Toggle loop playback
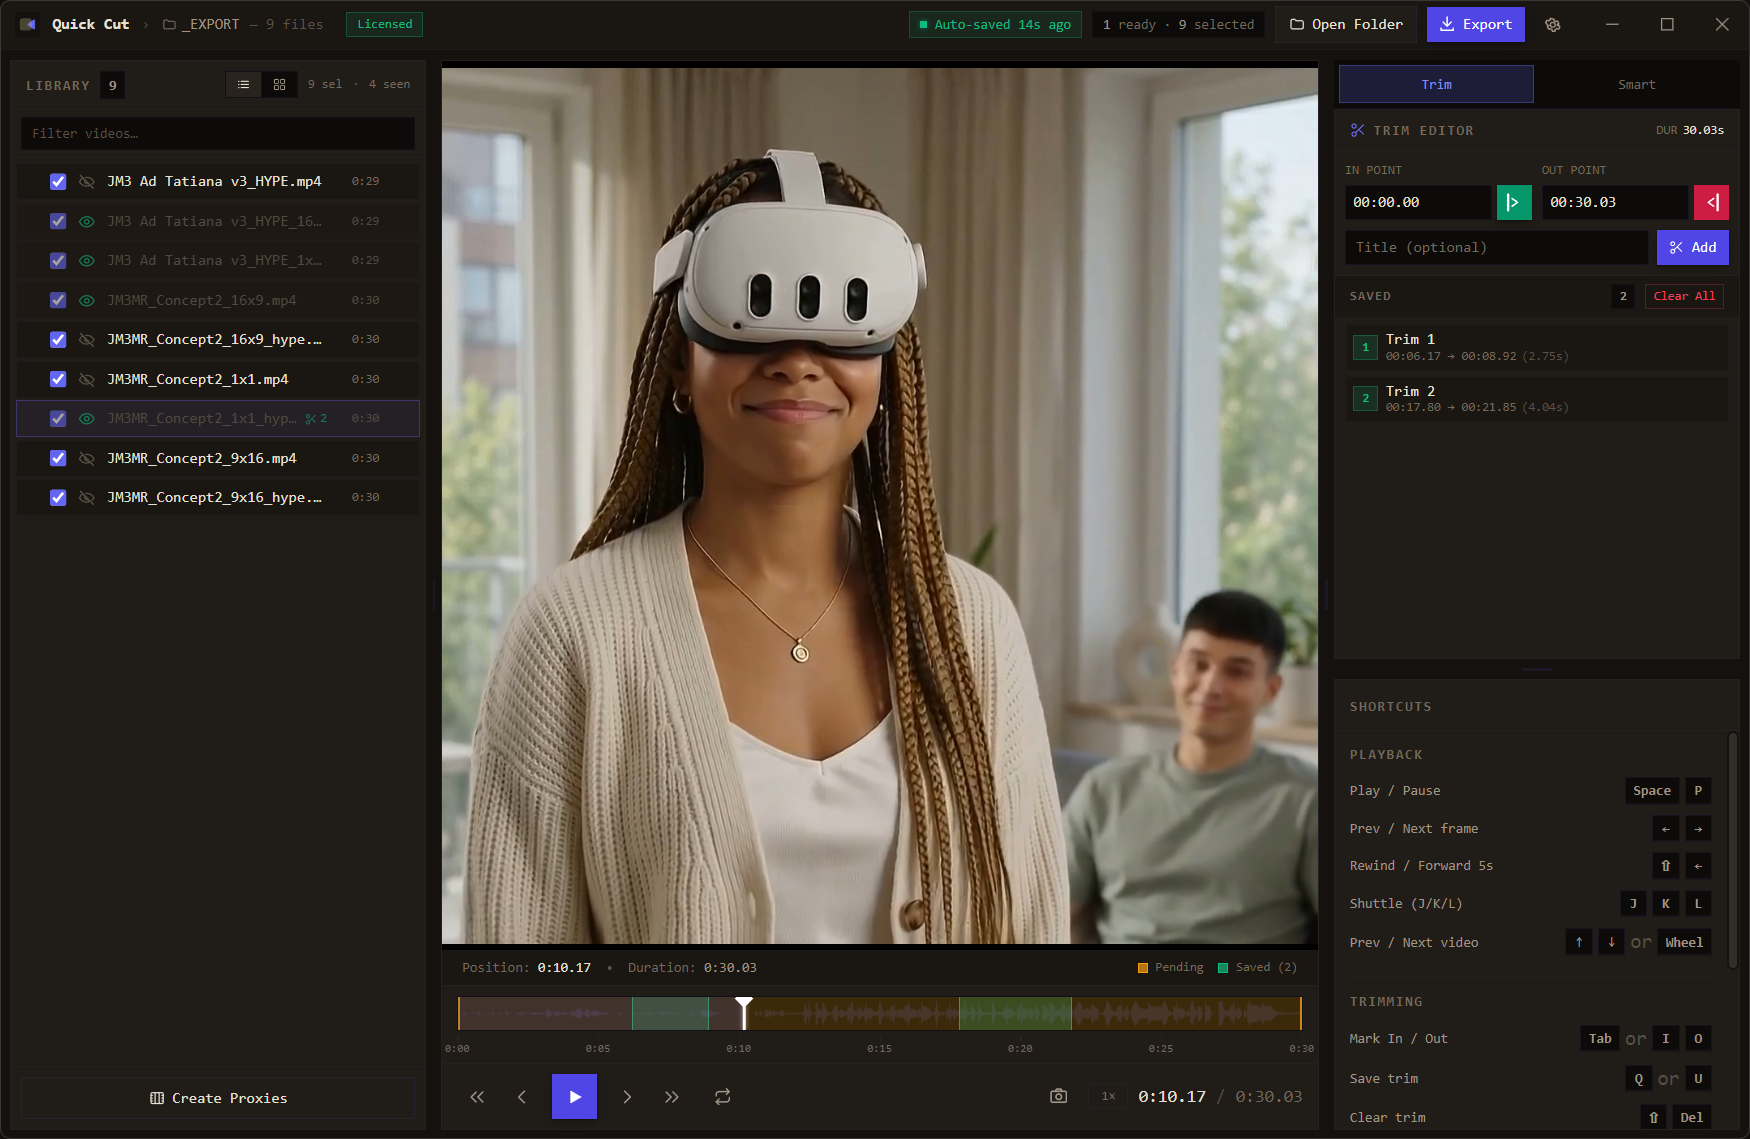Viewport: 1750px width, 1139px height. (723, 1097)
